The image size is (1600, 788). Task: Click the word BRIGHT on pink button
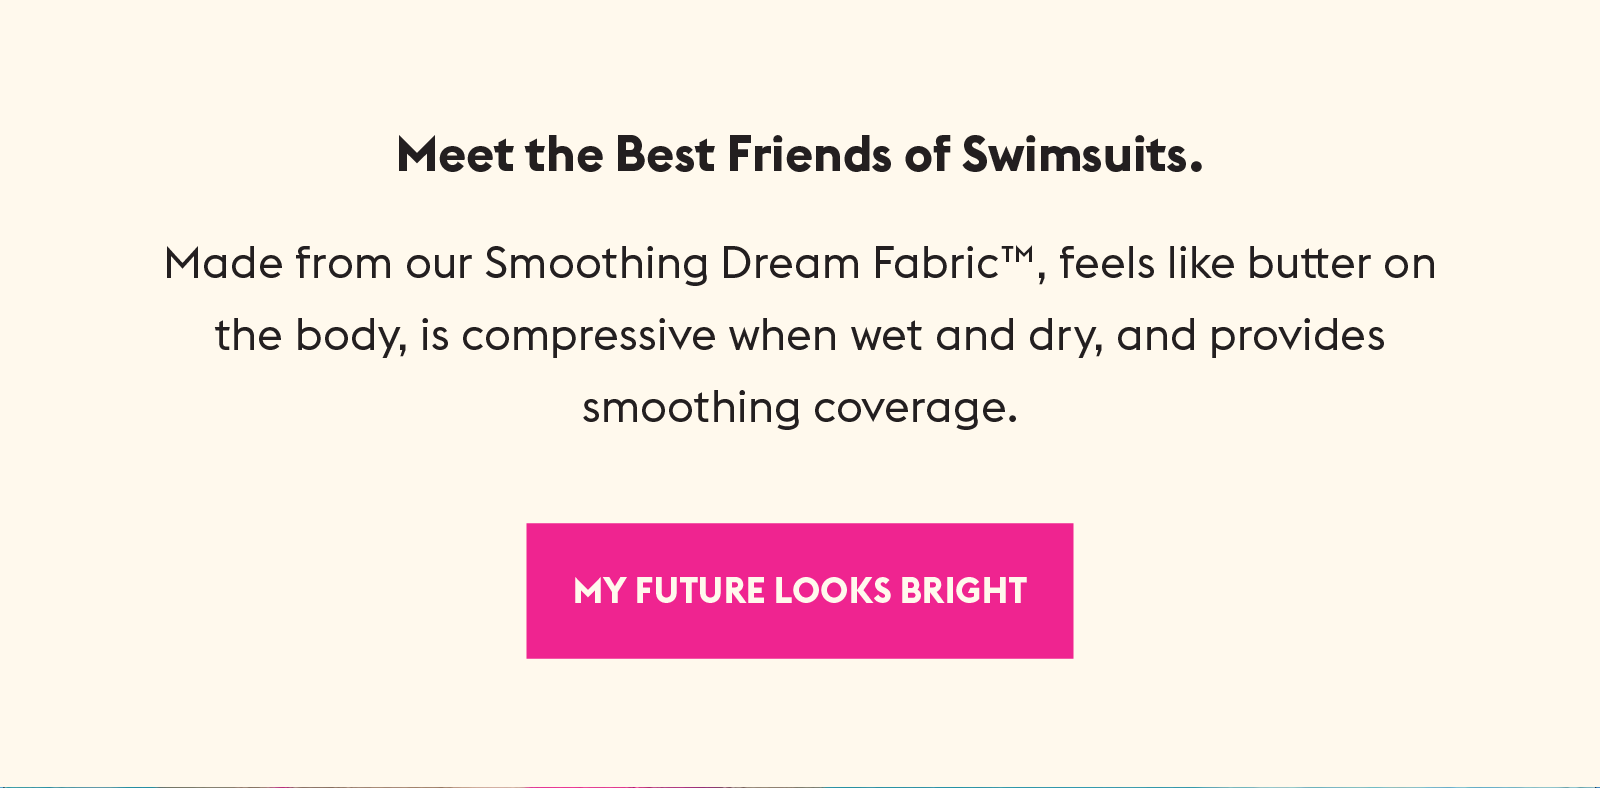tap(963, 591)
